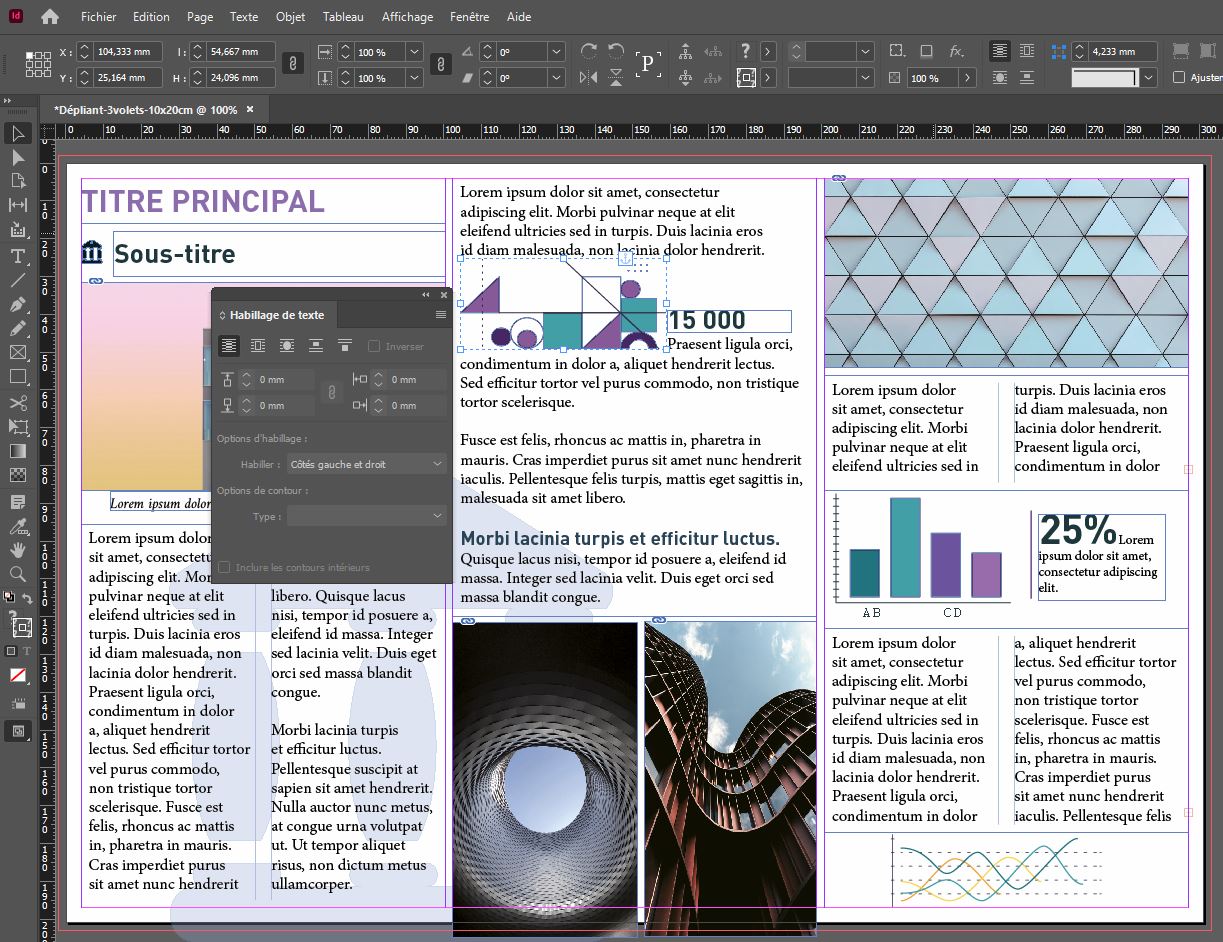This screenshot has height=942, width=1223.
Task: Select the Rectangle tool
Action: [18, 377]
